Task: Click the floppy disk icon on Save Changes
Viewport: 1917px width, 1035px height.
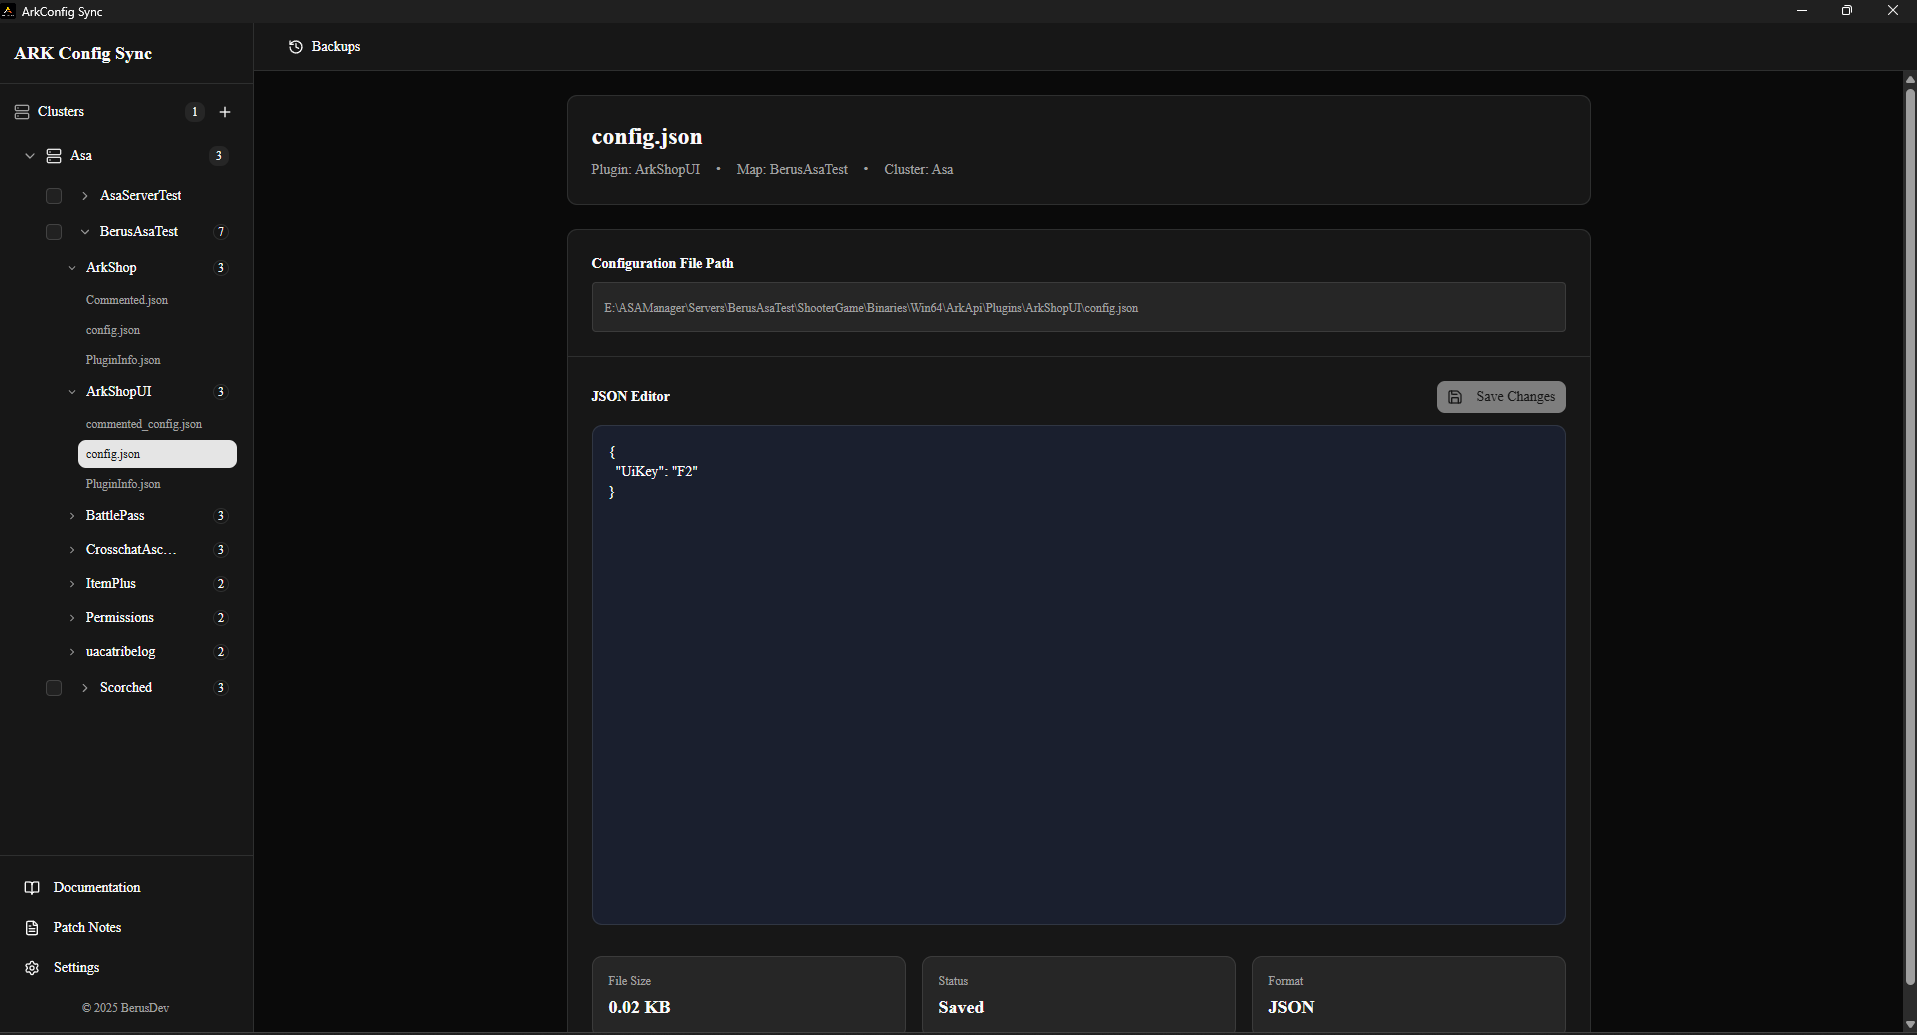Action: (1455, 397)
